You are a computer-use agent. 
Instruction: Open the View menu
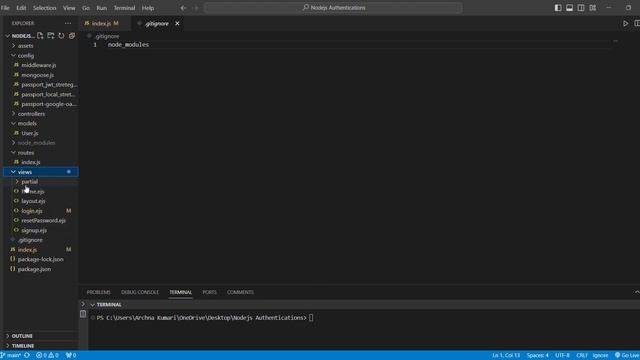click(x=69, y=8)
